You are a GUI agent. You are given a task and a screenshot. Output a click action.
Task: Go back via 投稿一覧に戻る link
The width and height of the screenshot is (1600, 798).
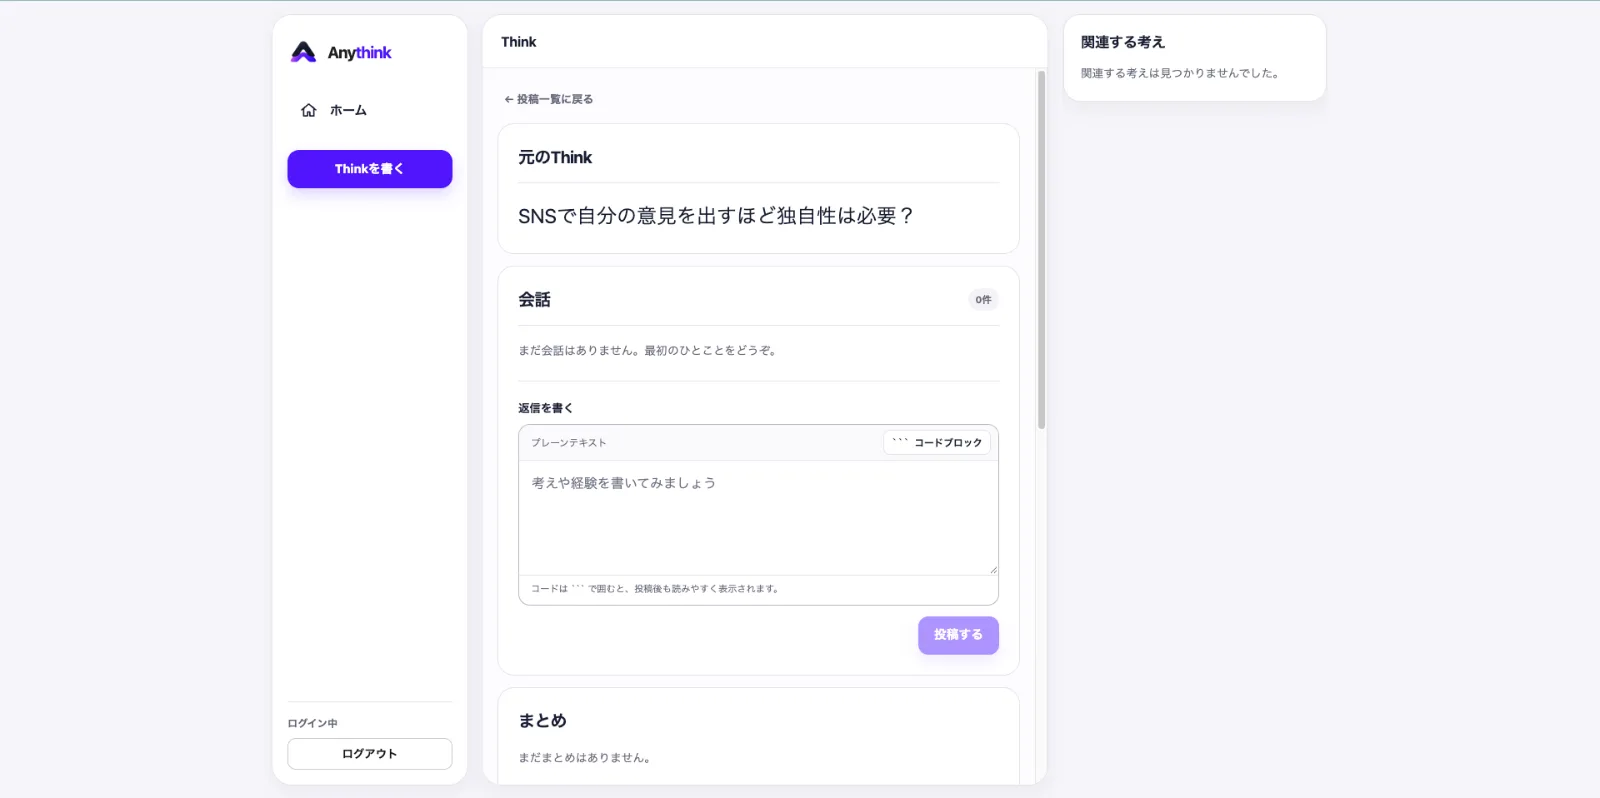tap(549, 99)
